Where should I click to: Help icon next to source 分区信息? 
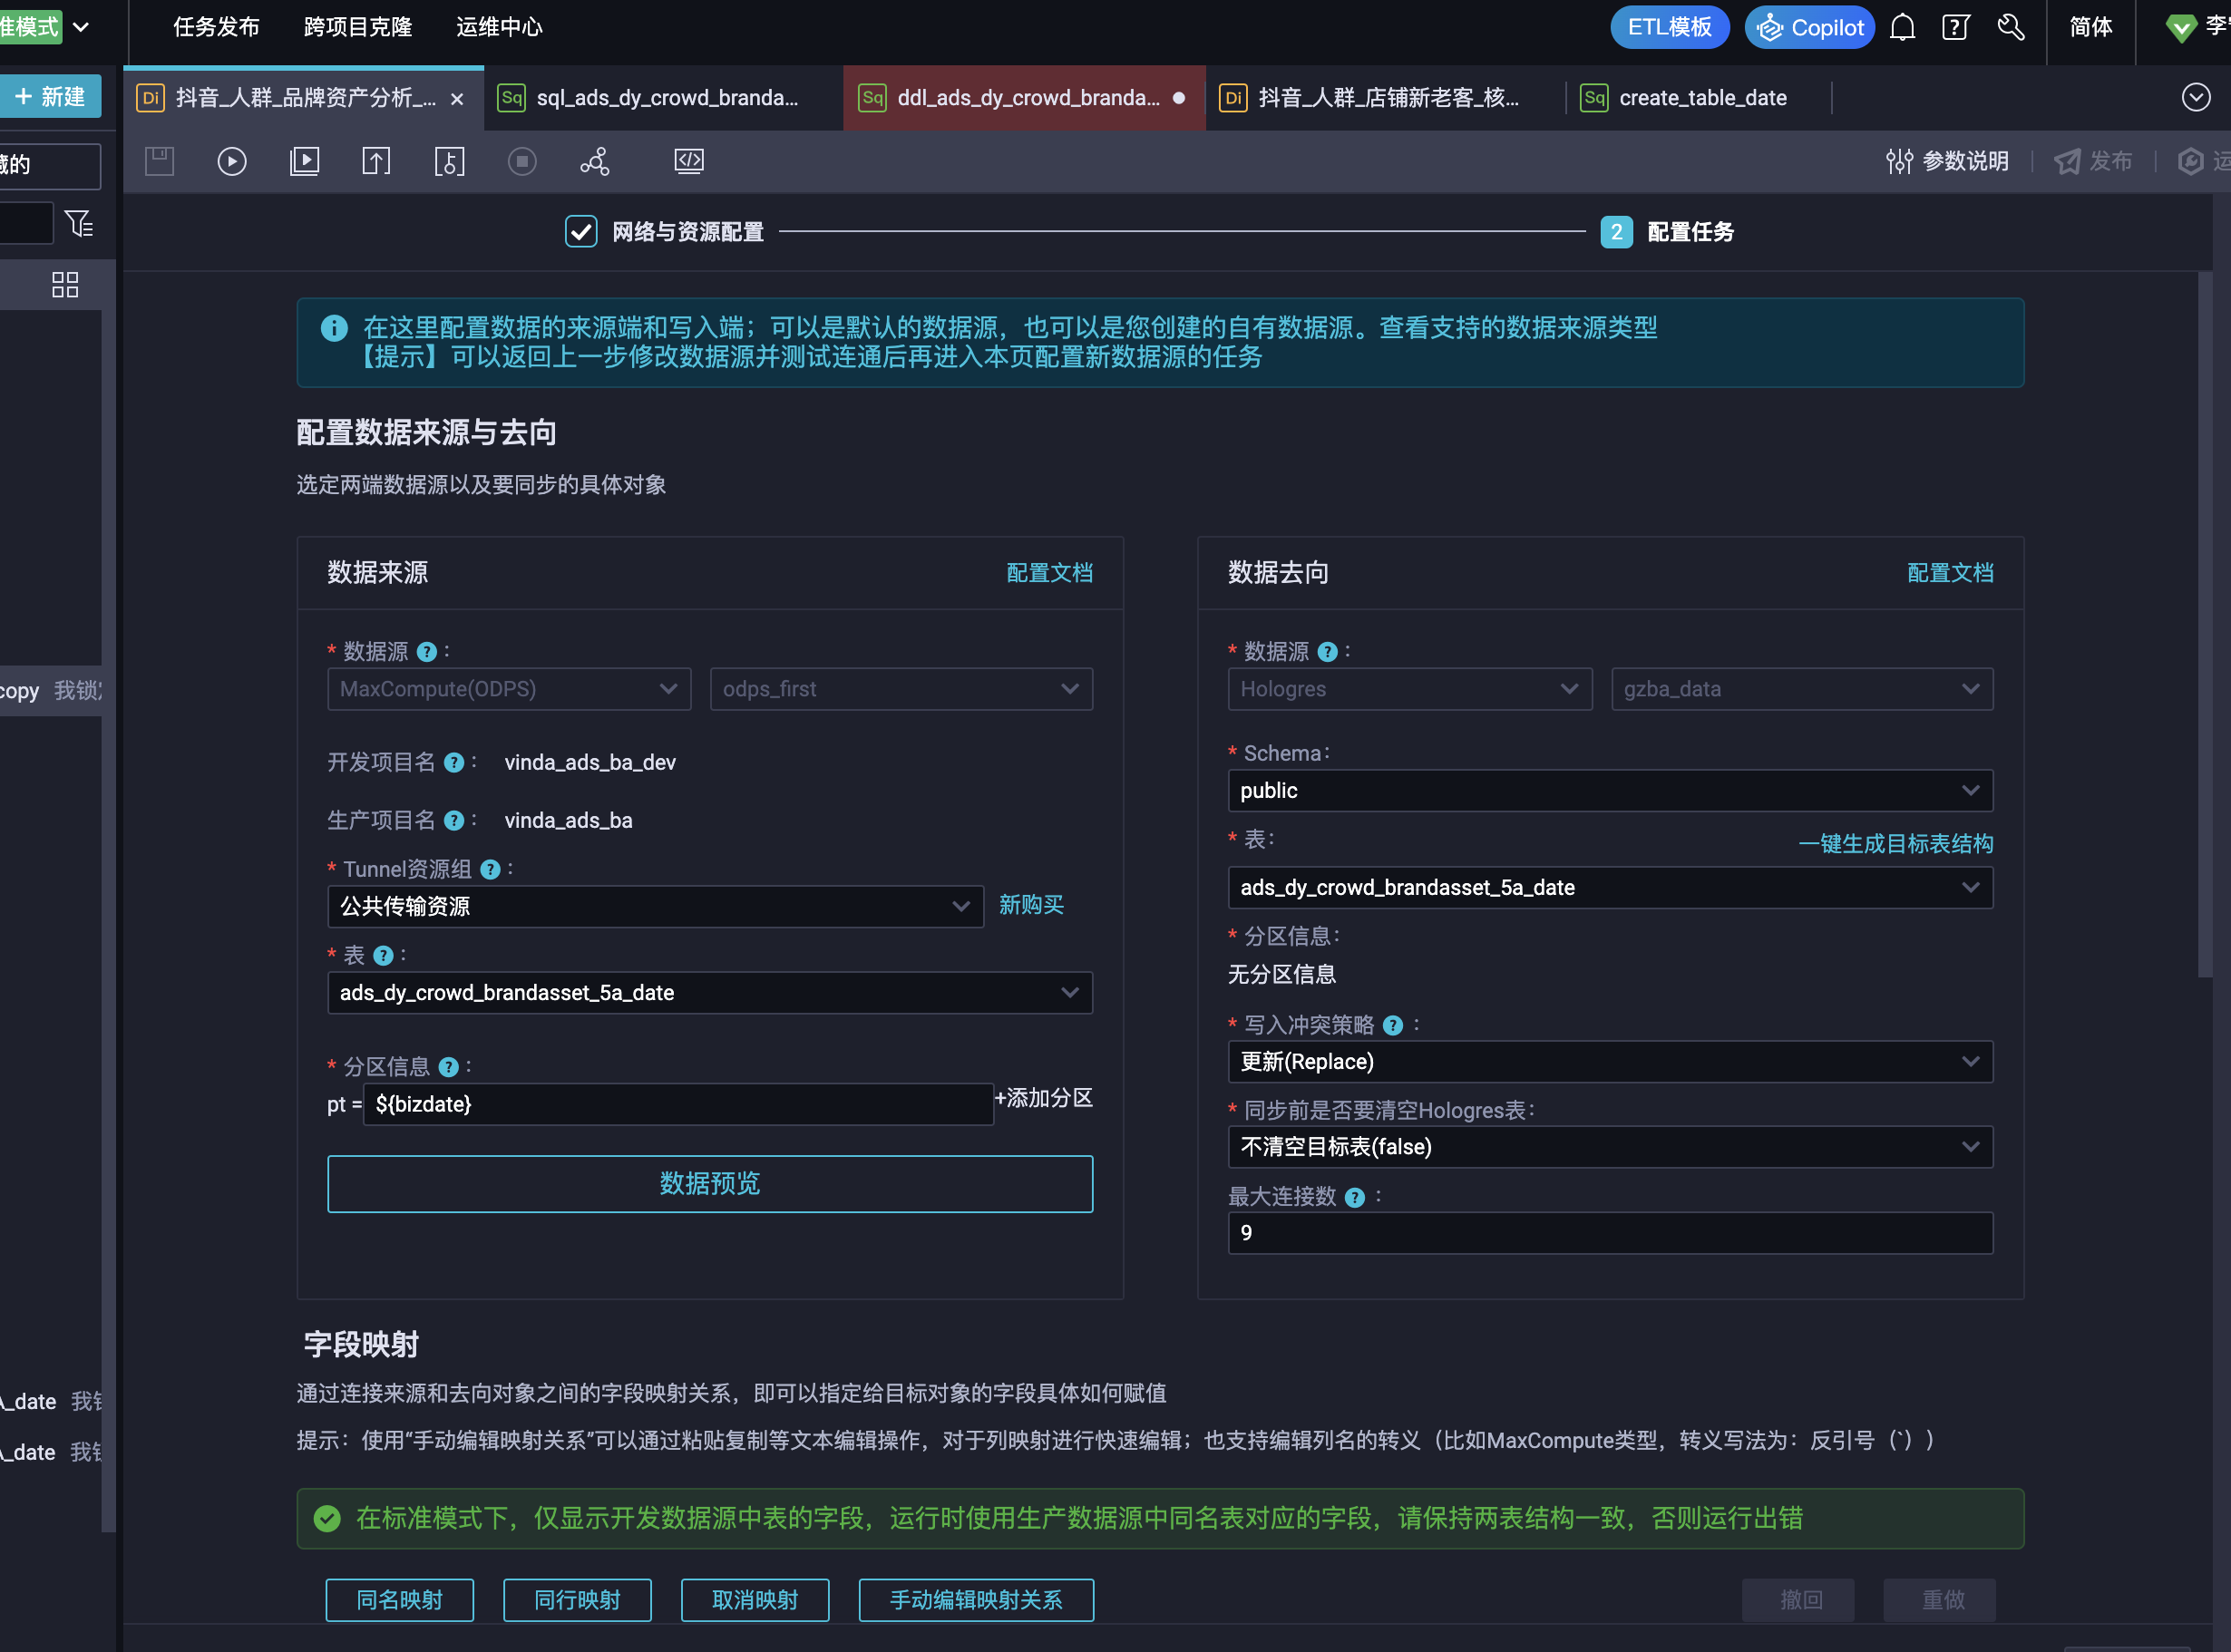449,1068
